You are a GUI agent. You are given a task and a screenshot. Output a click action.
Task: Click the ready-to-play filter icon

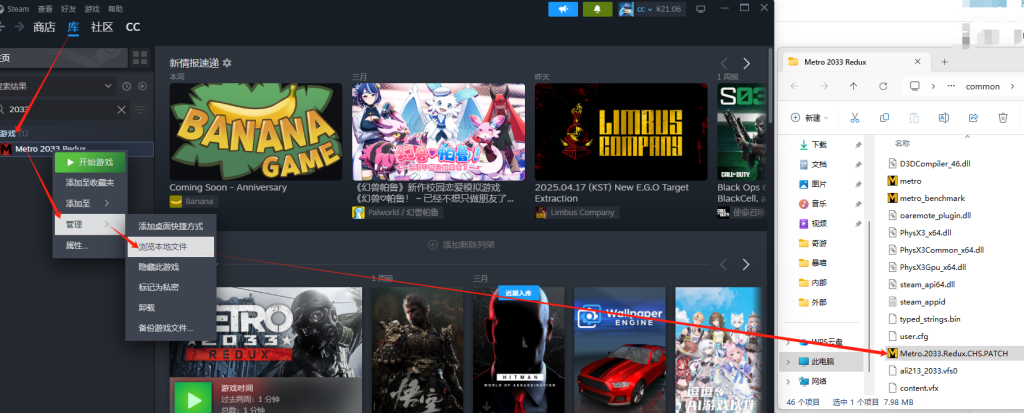(142, 86)
